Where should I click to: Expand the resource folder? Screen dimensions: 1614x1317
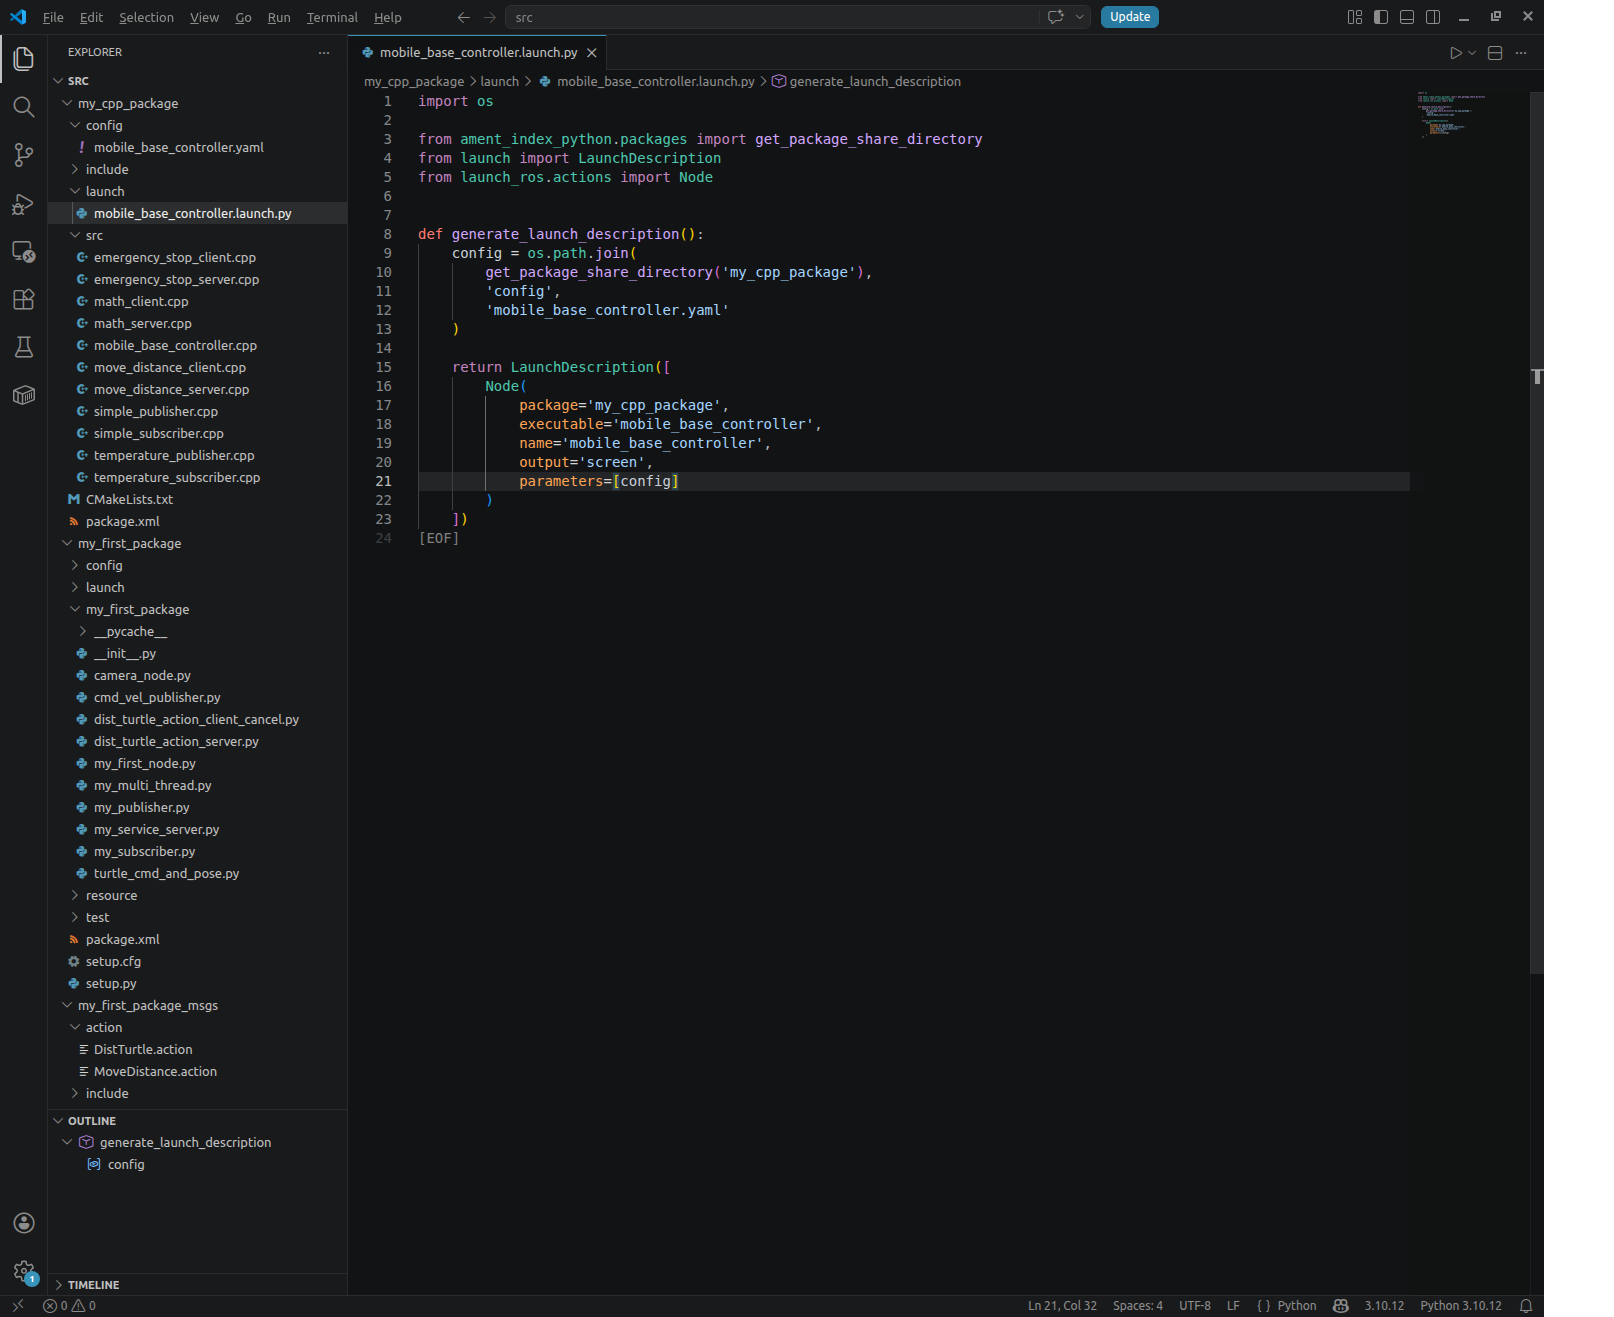pyautogui.click(x=75, y=895)
